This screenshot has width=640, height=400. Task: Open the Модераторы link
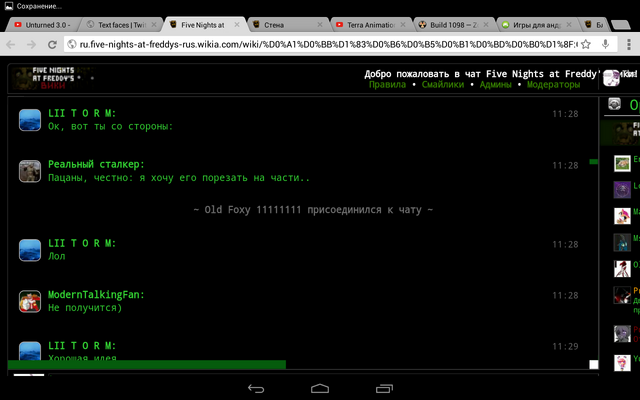(x=553, y=85)
